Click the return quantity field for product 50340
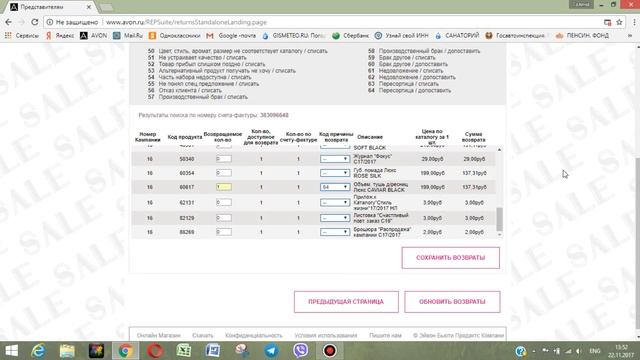Screen dimensions: 640x360 pyautogui.click(x=224, y=159)
